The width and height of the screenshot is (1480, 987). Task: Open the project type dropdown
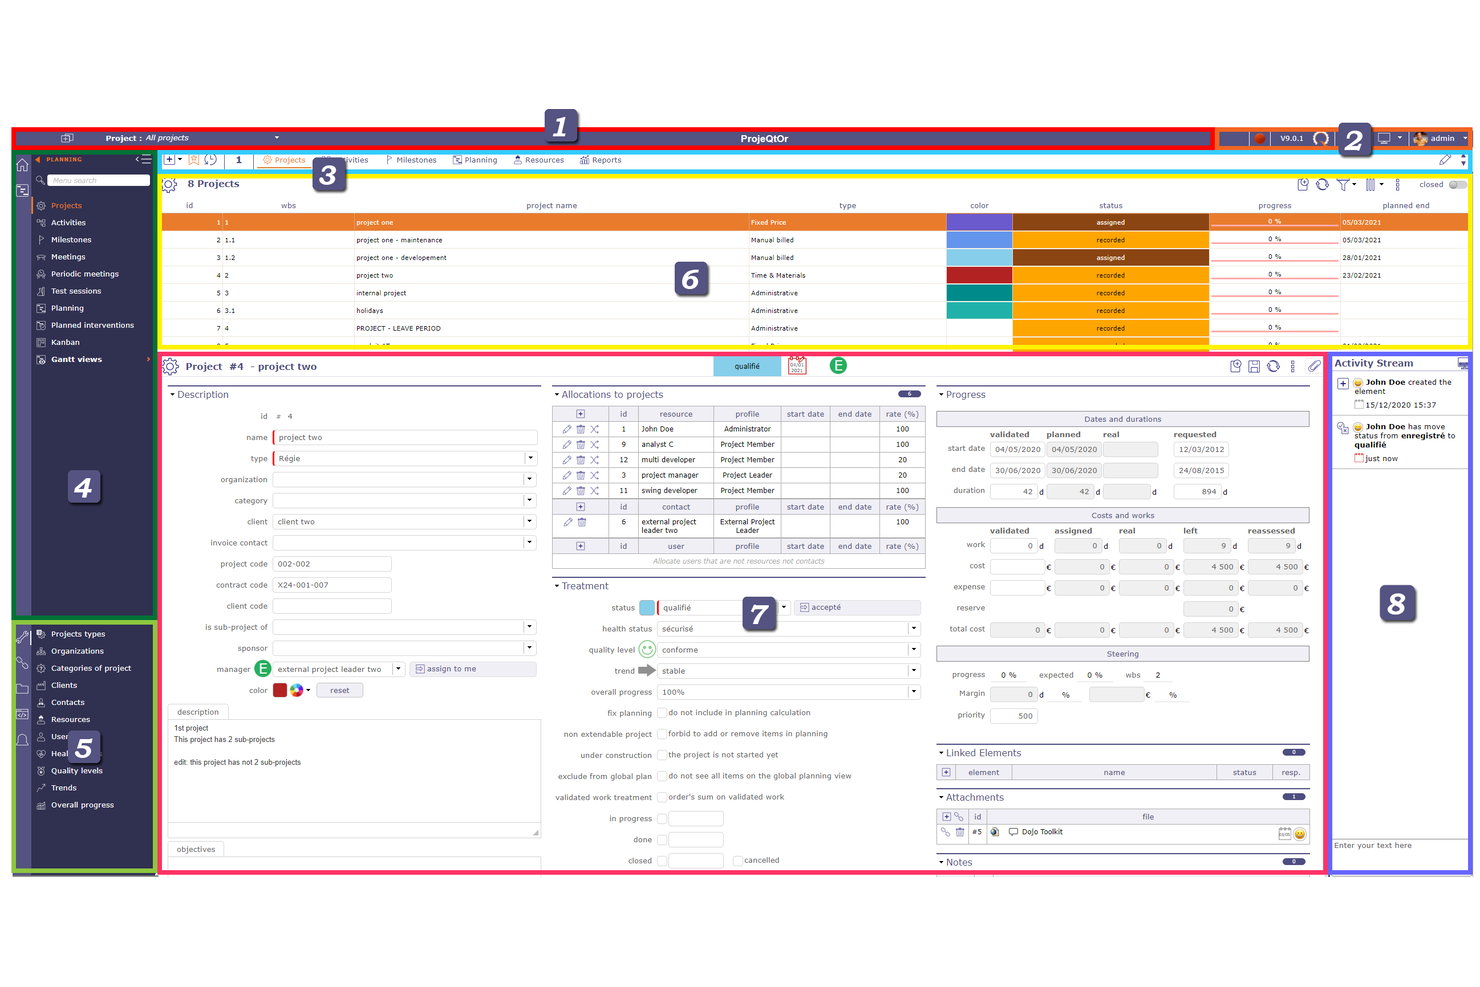coord(530,458)
